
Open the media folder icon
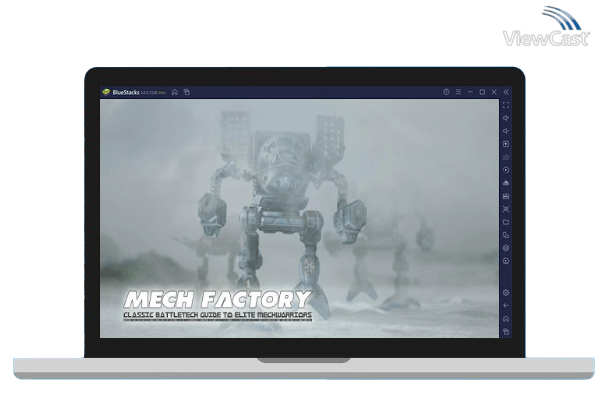[506, 222]
